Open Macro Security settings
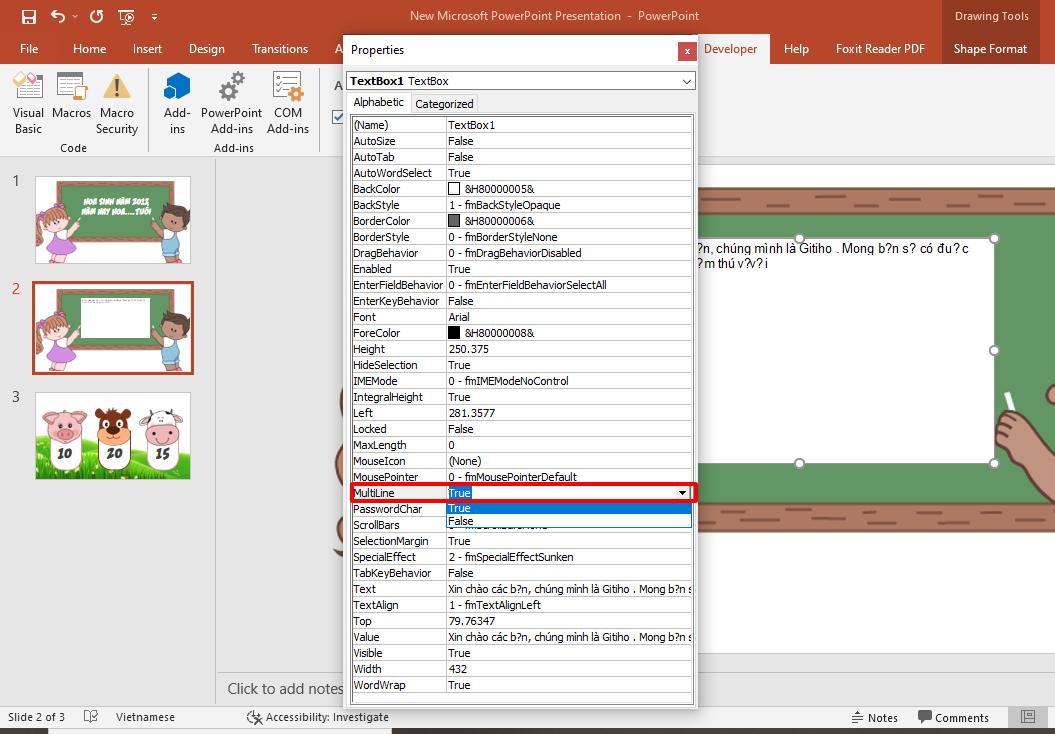The height and width of the screenshot is (734, 1055). 117,100
